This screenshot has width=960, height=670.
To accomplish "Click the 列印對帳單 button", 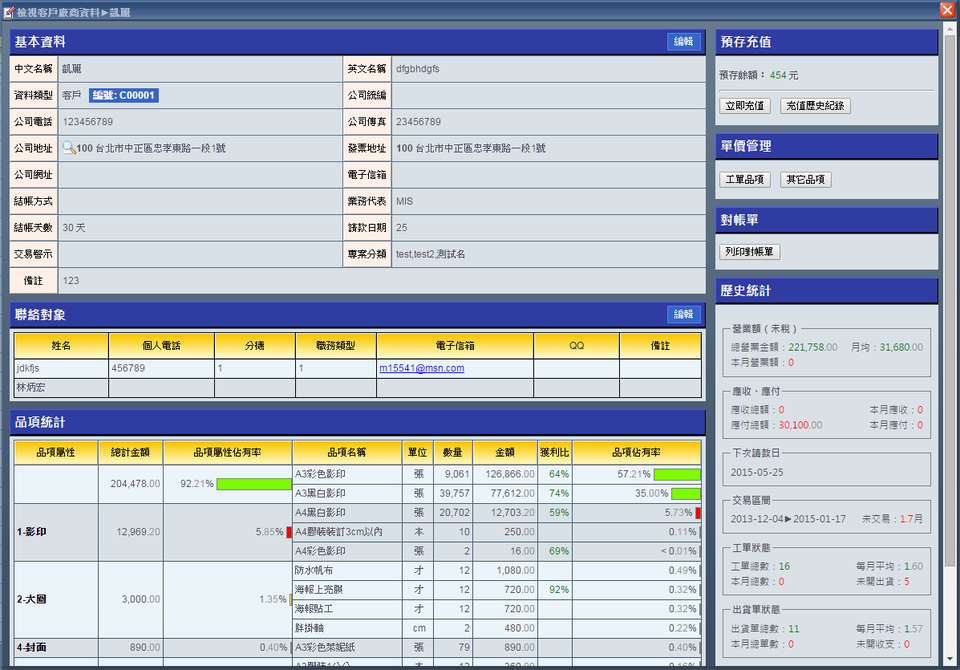I will pyautogui.click(x=750, y=252).
